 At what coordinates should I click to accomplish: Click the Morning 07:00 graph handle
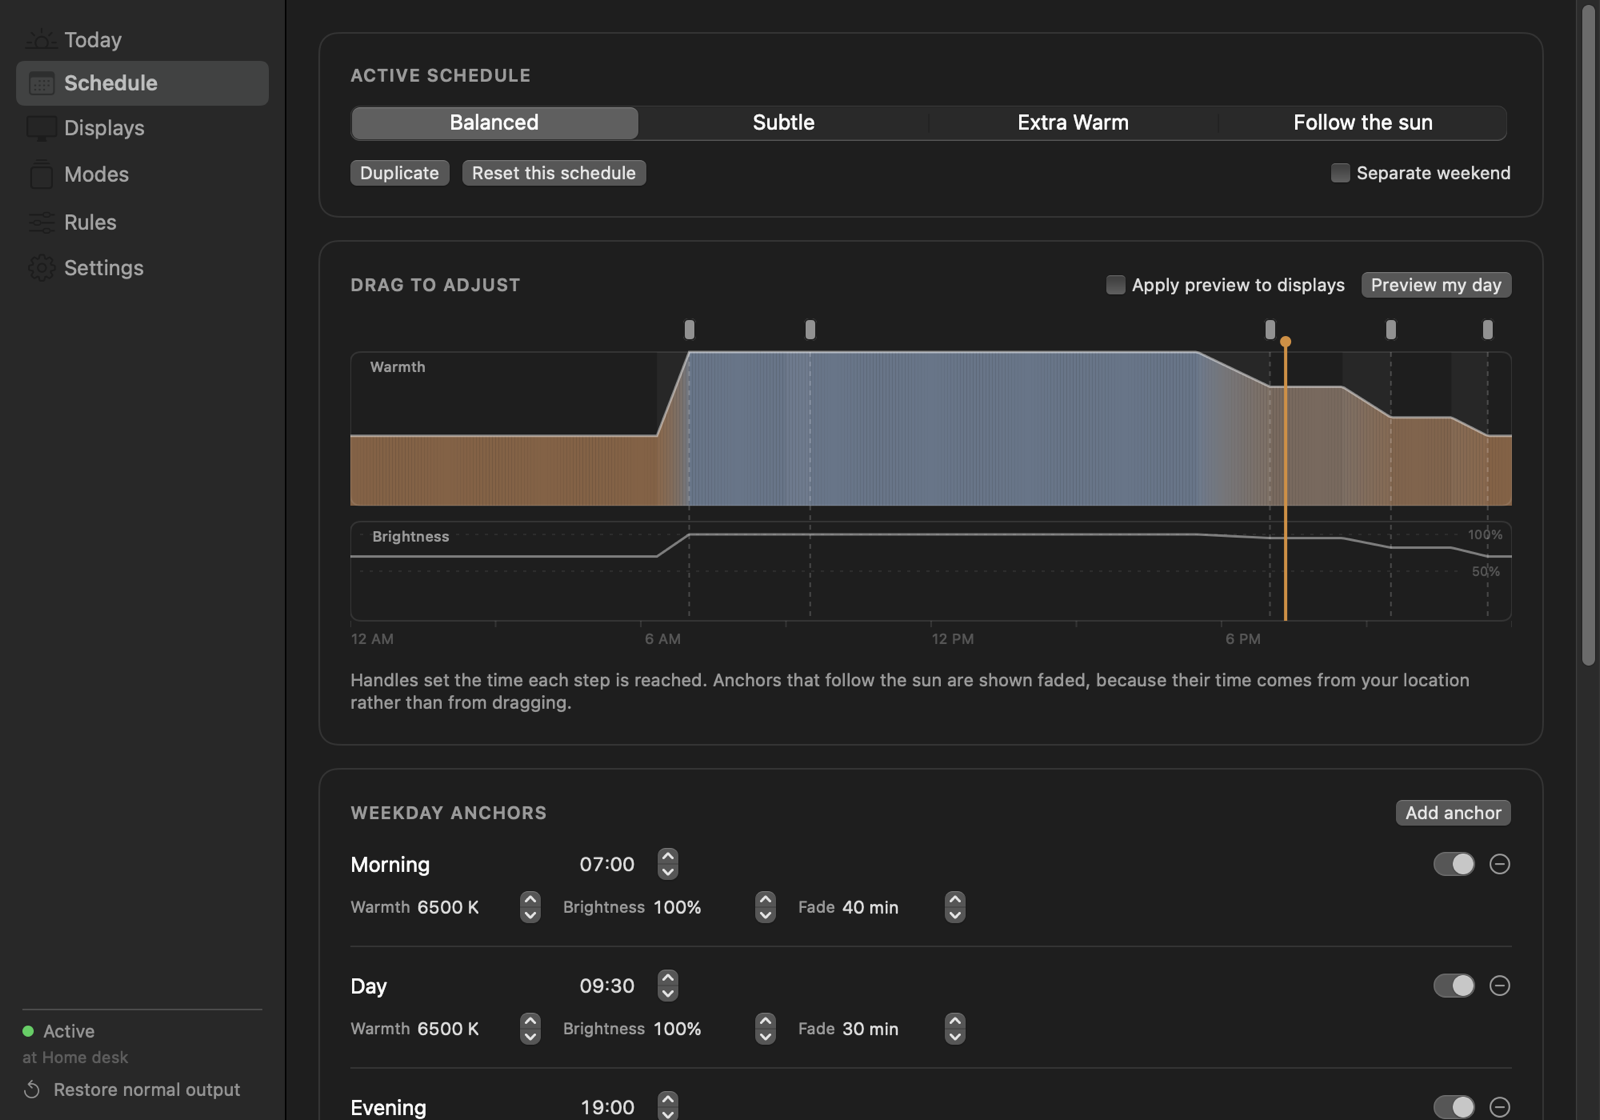click(x=689, y=330)
